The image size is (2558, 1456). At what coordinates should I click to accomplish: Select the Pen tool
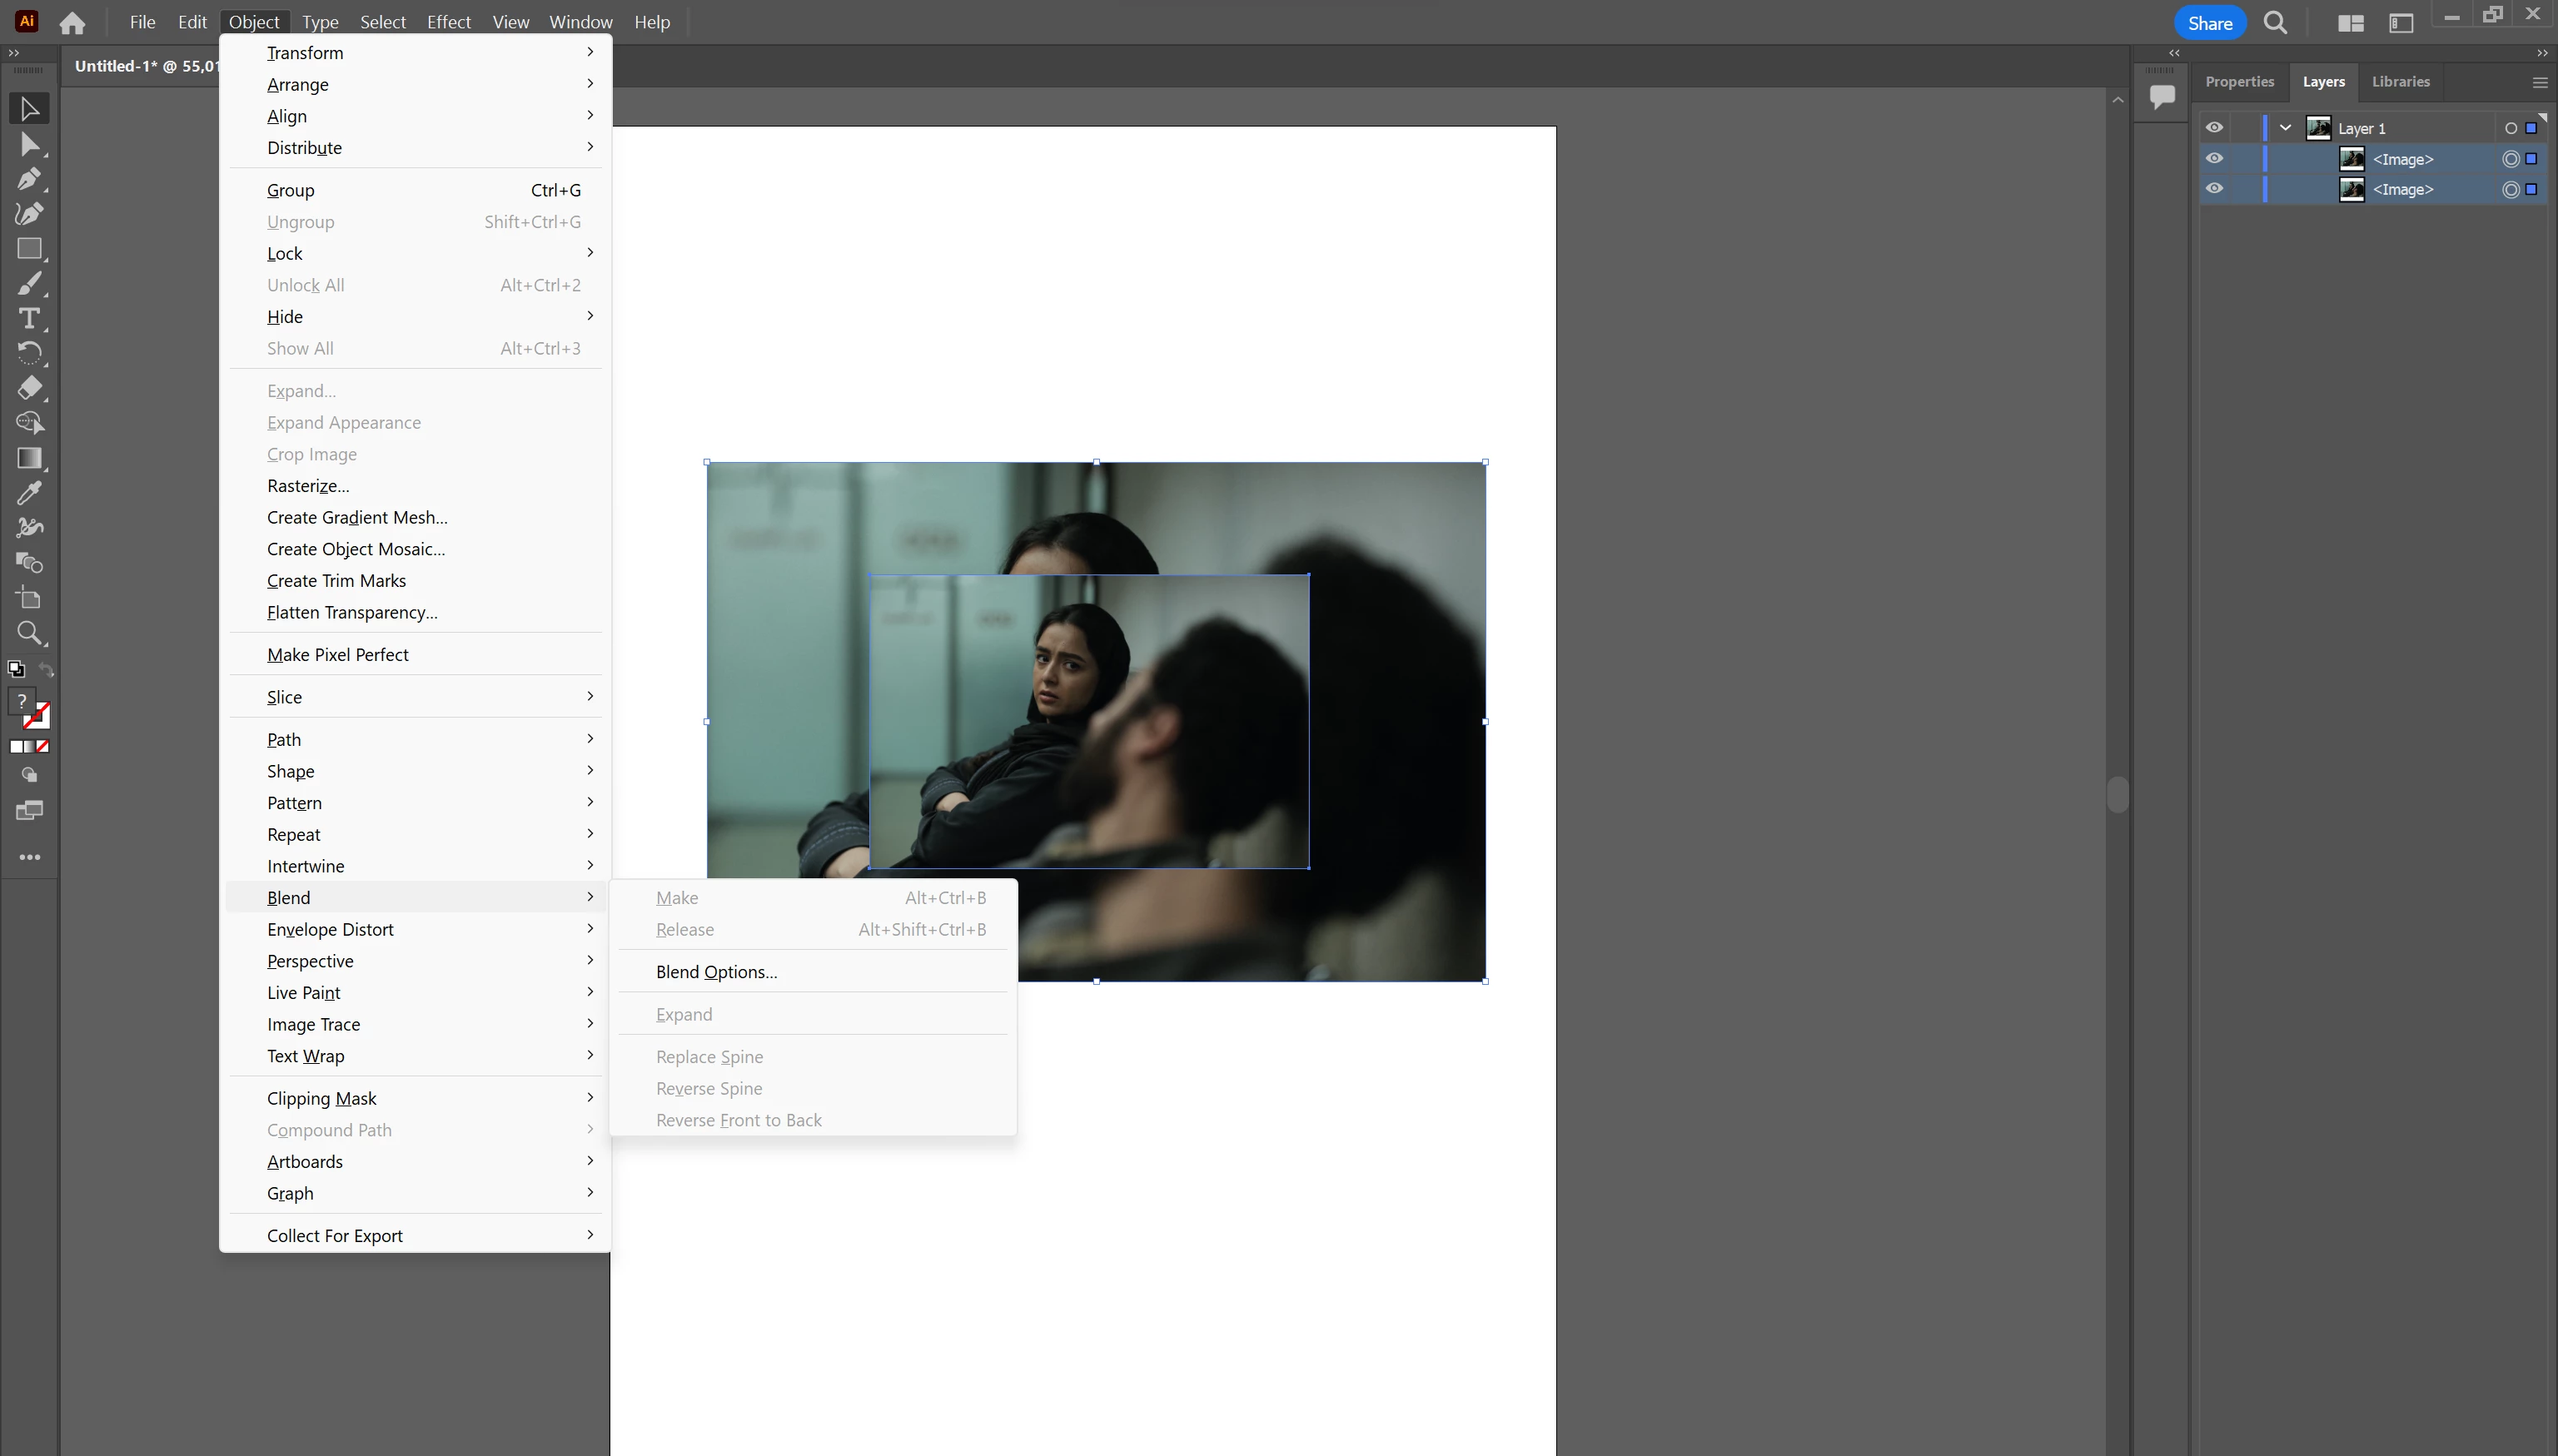coord(29,179)
